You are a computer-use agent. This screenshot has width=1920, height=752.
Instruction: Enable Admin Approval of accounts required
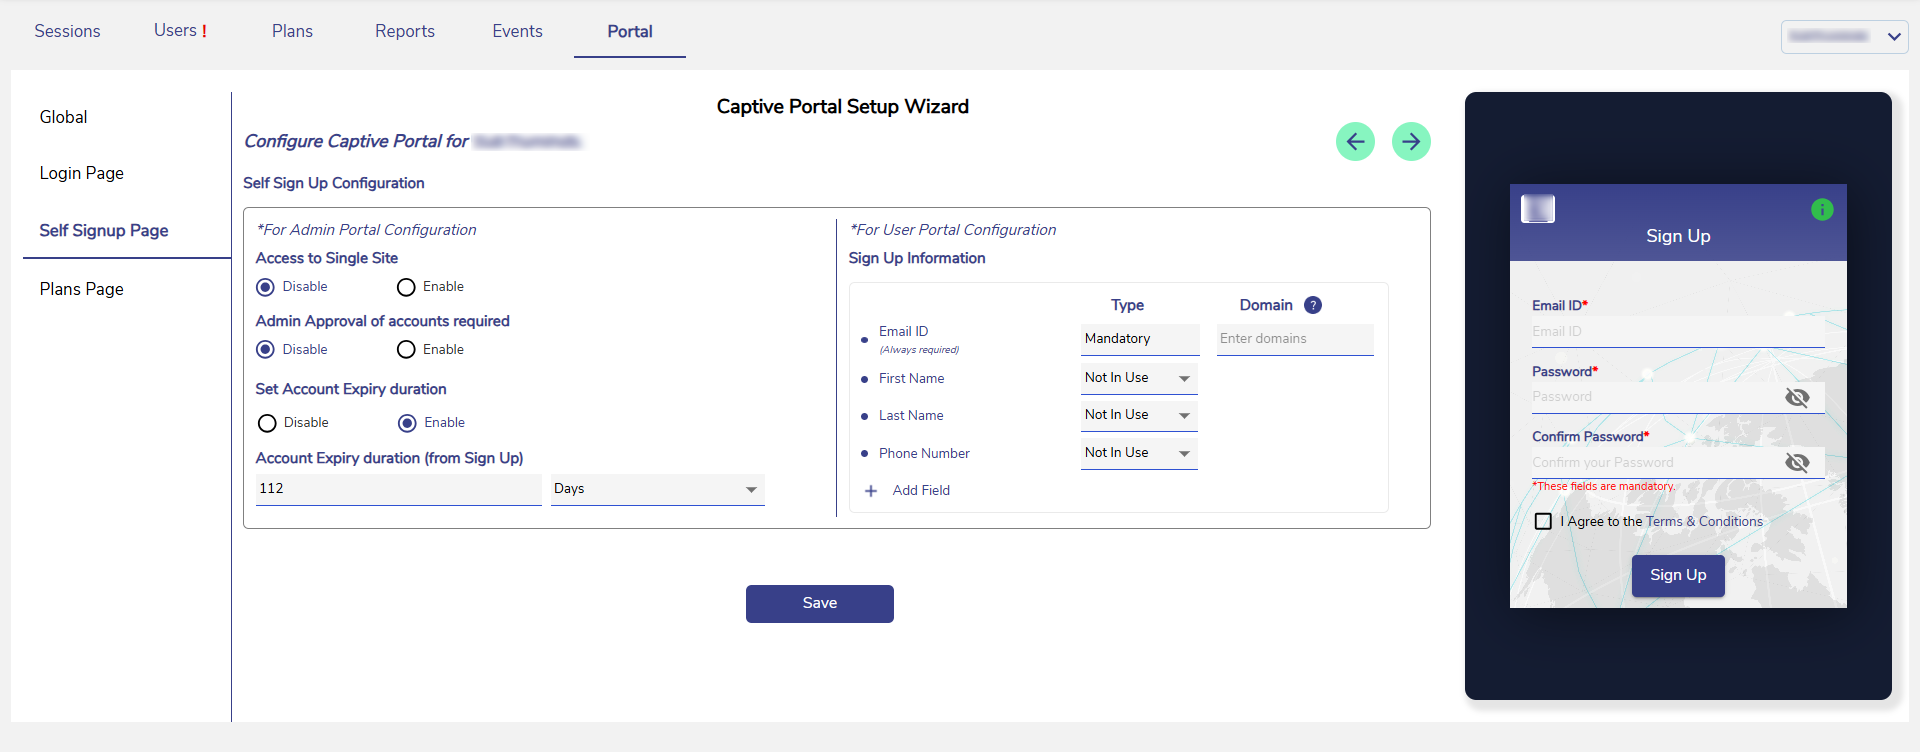point(406,350)
